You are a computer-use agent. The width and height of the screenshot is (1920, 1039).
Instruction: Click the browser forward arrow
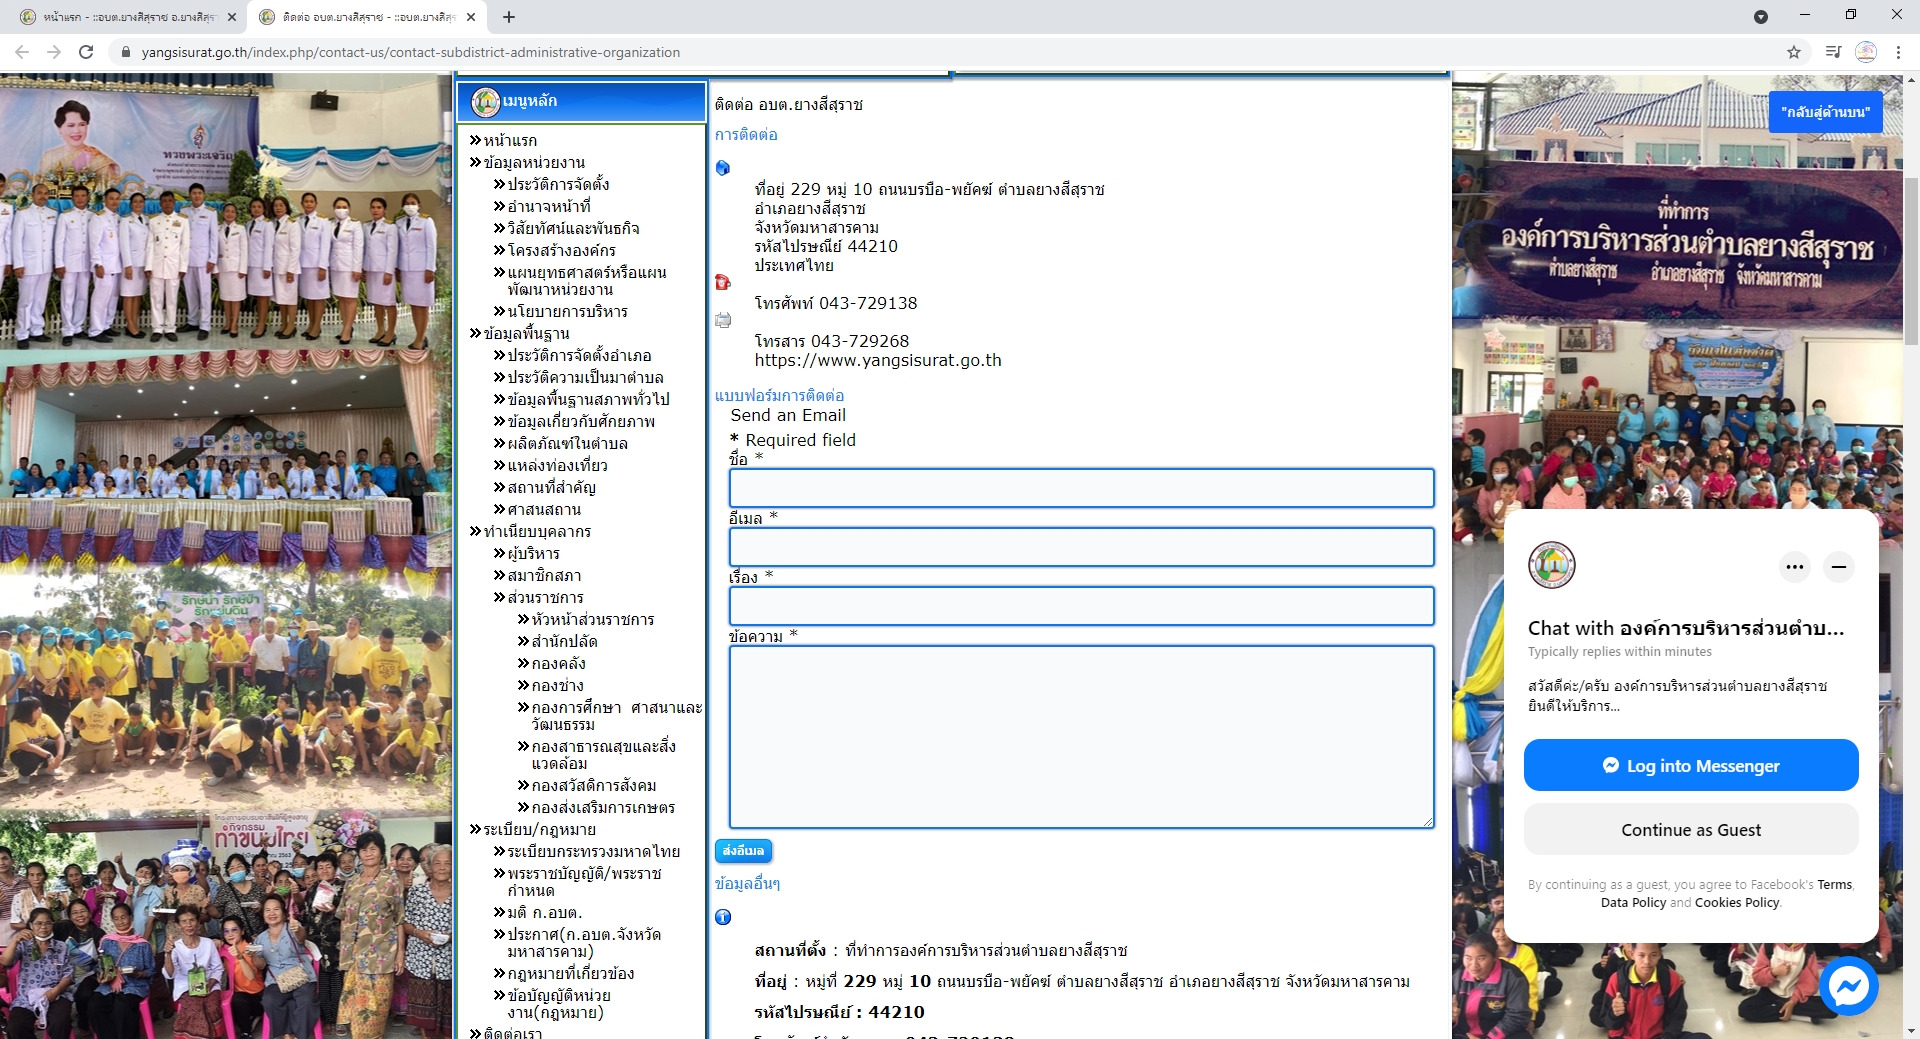coord(54,52)
